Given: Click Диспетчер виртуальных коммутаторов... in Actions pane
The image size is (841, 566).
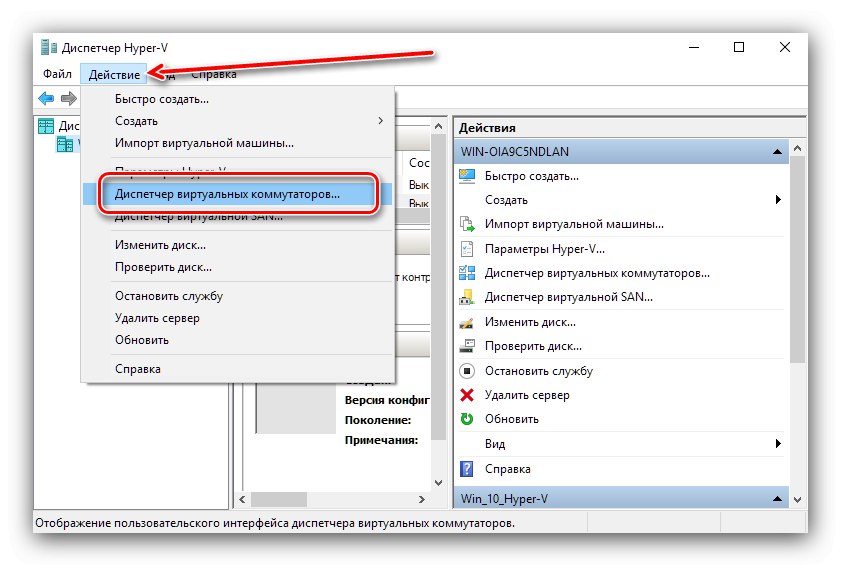Looking at the screenshot, I should [597, 273].
